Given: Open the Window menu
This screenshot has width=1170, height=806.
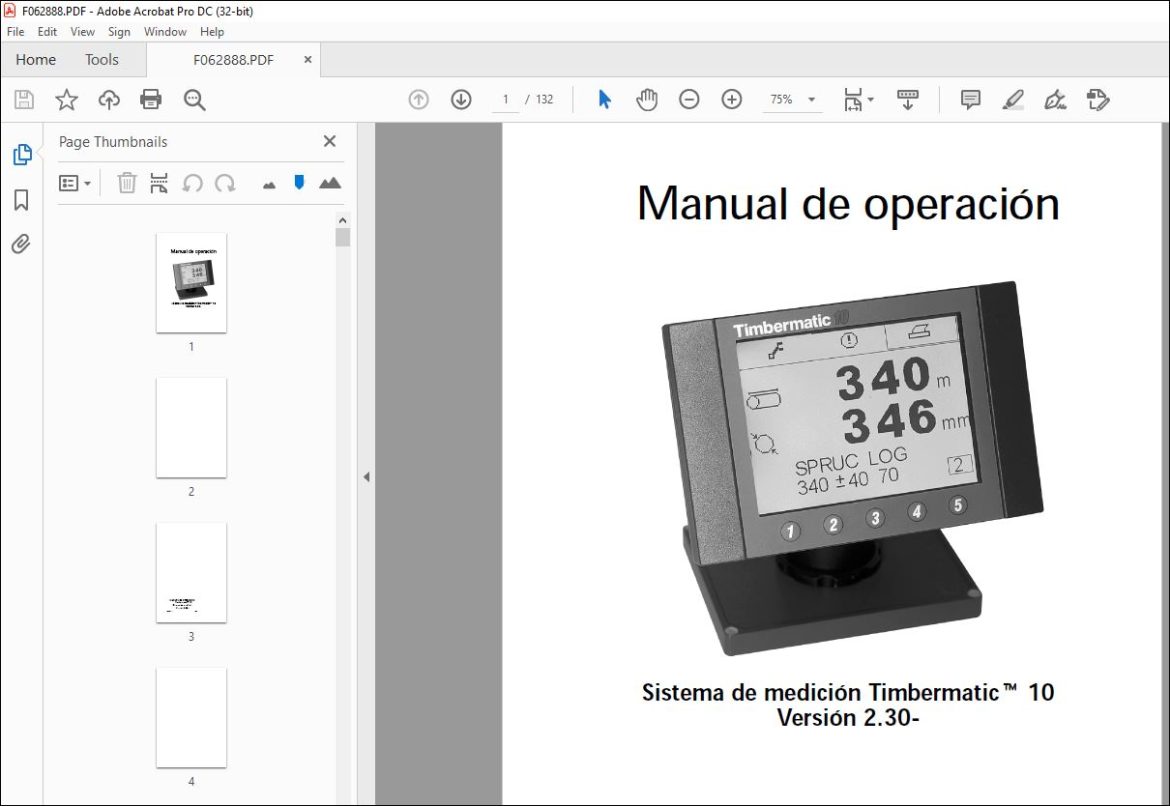Looking at the screenshot, I should (x=165, y=31).
